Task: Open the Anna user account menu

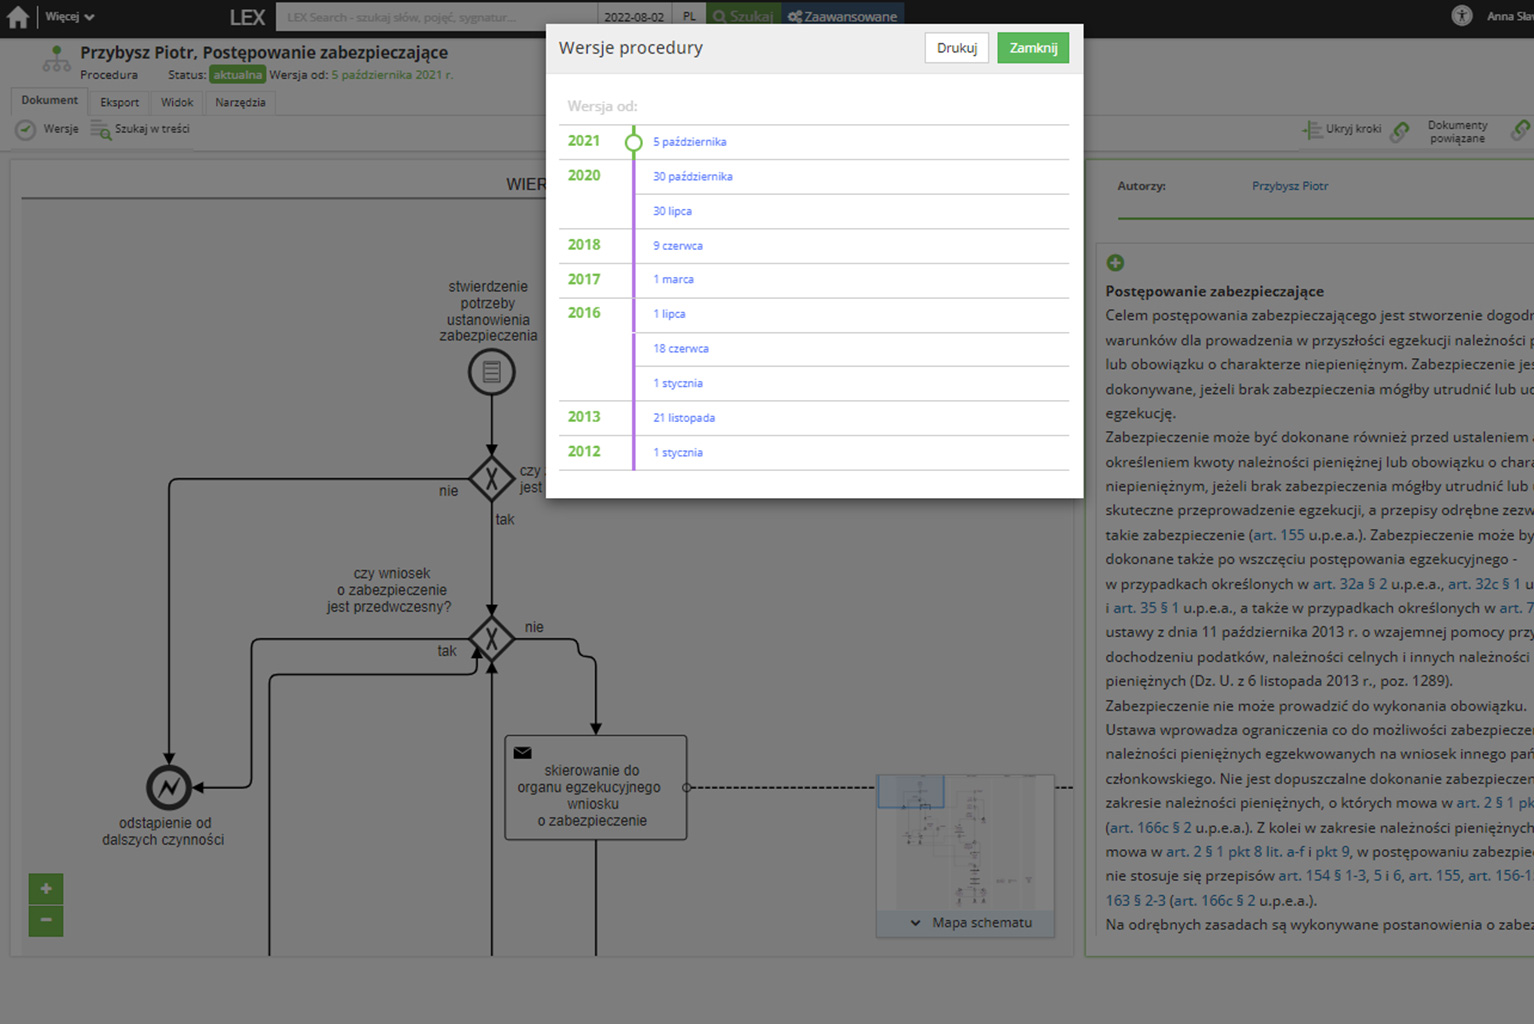Action: (1509, 17)
